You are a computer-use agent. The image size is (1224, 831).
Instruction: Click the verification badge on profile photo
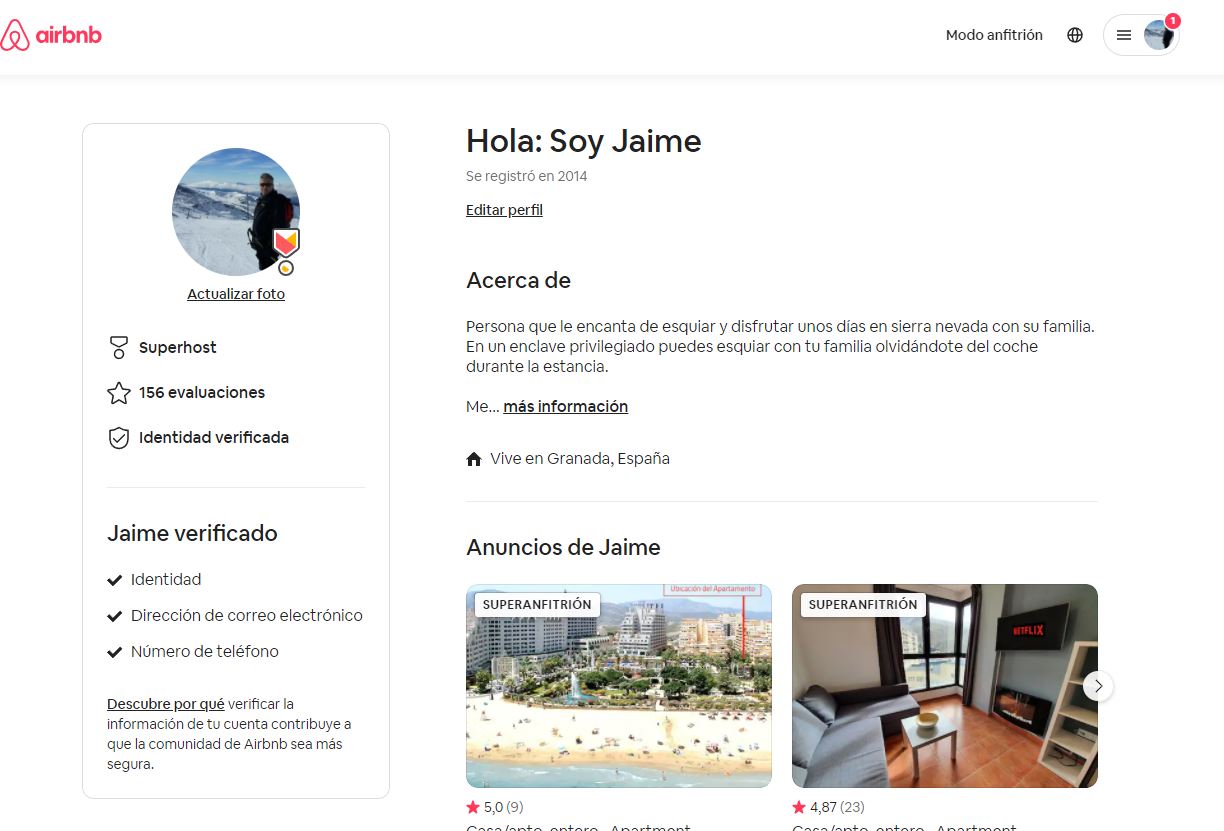(x=286, y=243)
